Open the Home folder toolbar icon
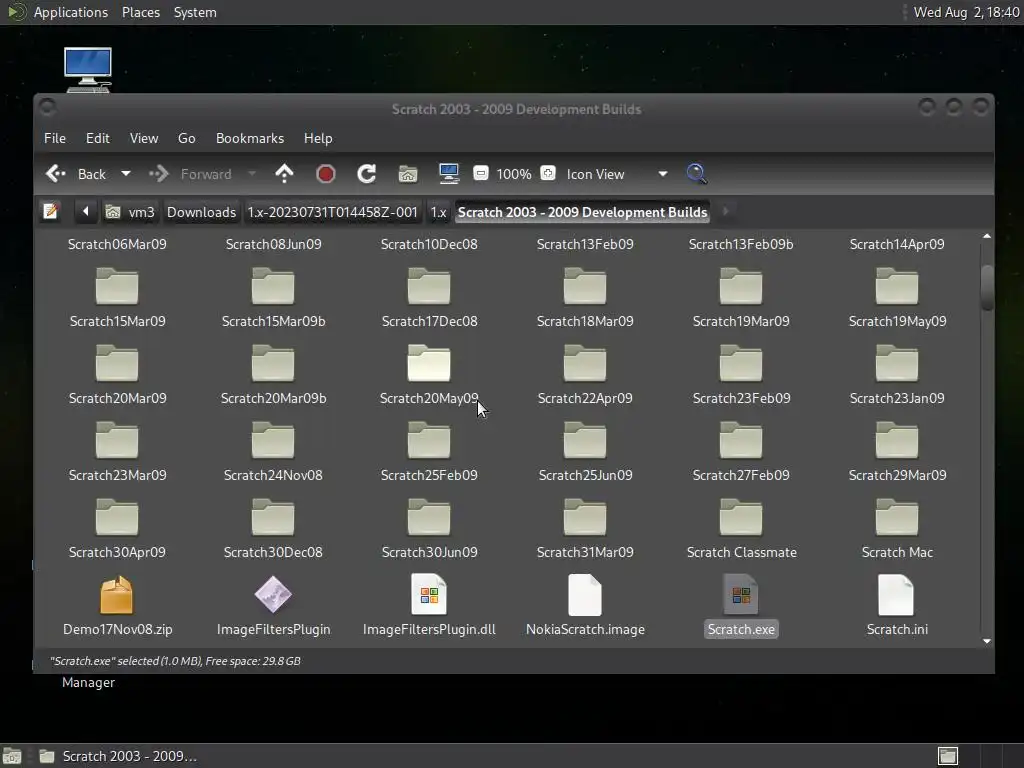Viewport: 1024px width, 768px height. pos(408,174)
